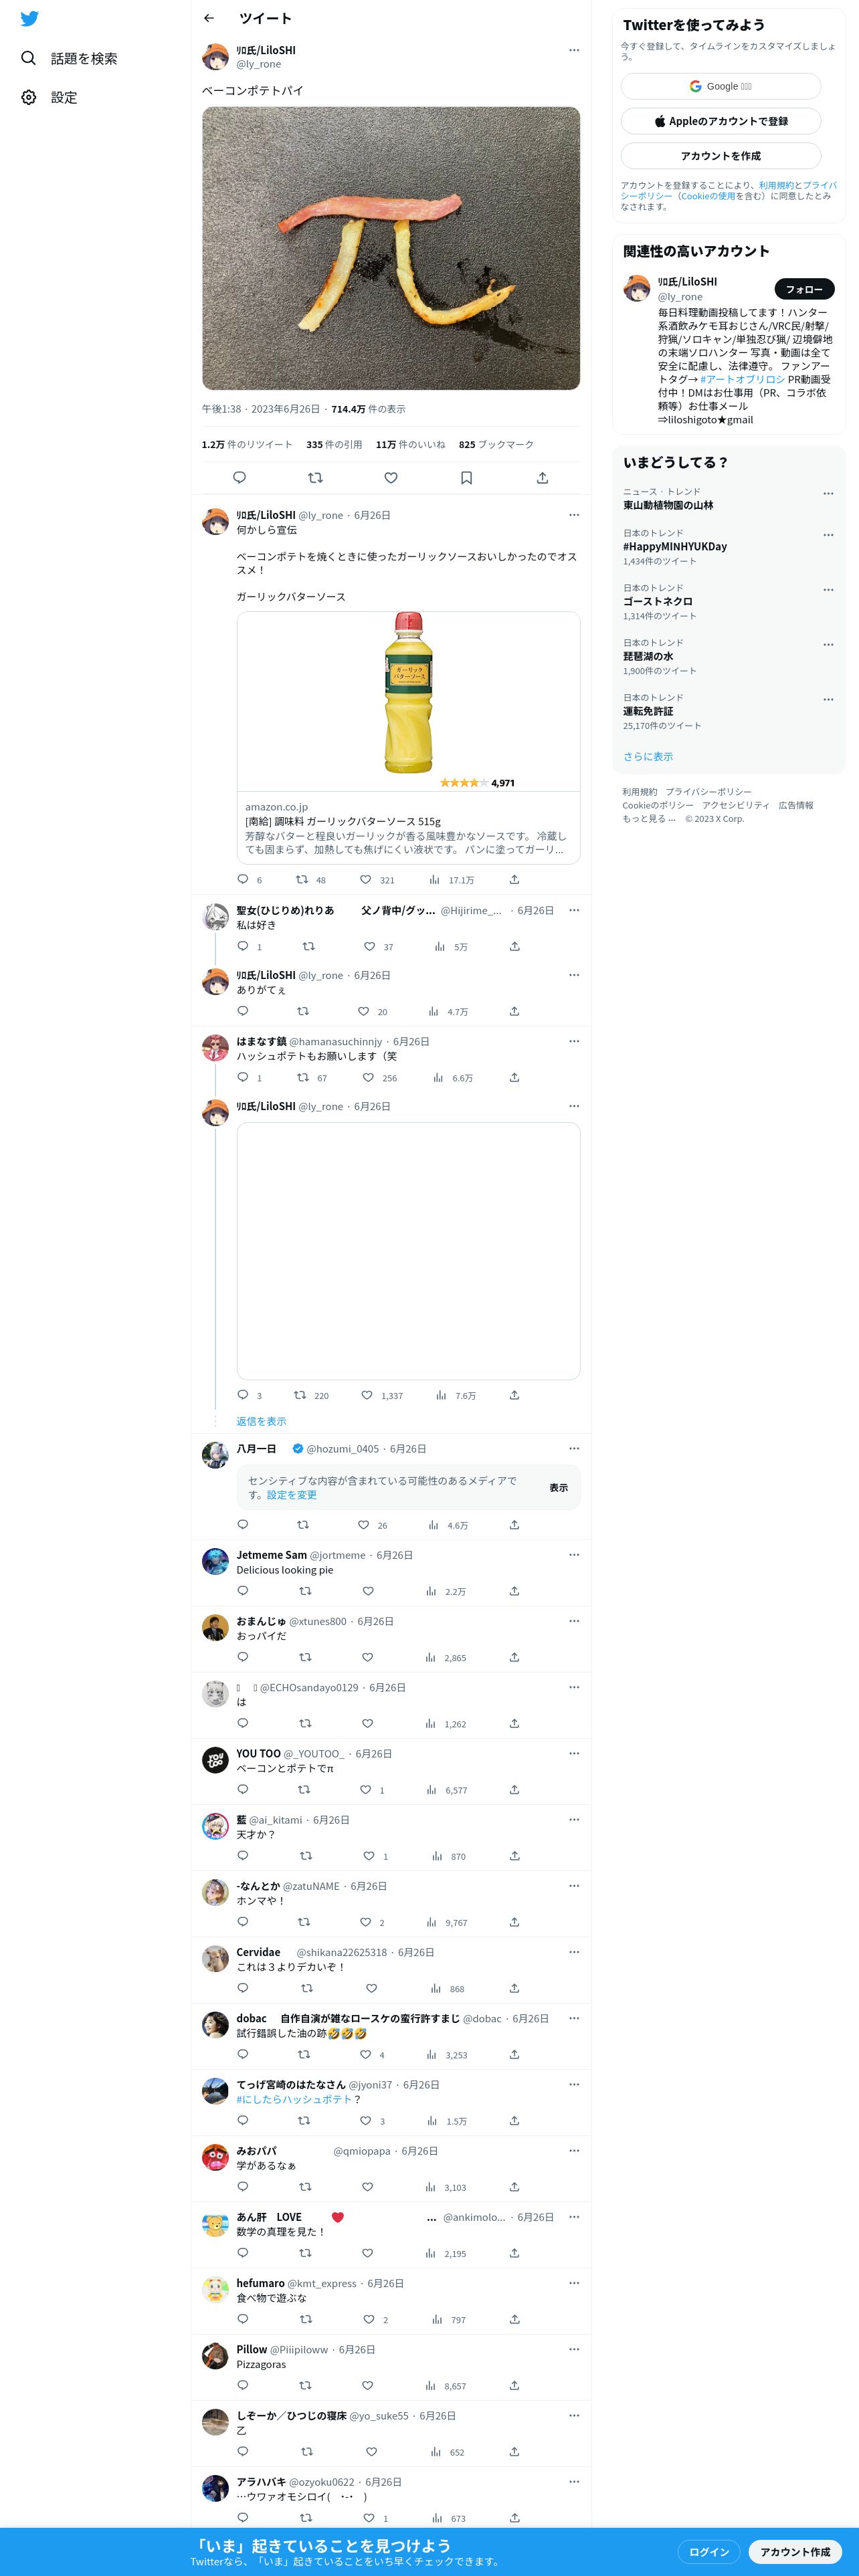Open more menu for 琵琶湖の水 trend
The height and width of the screenshot is (2576, 859).
pyautogui.click(x=828, y=645)
